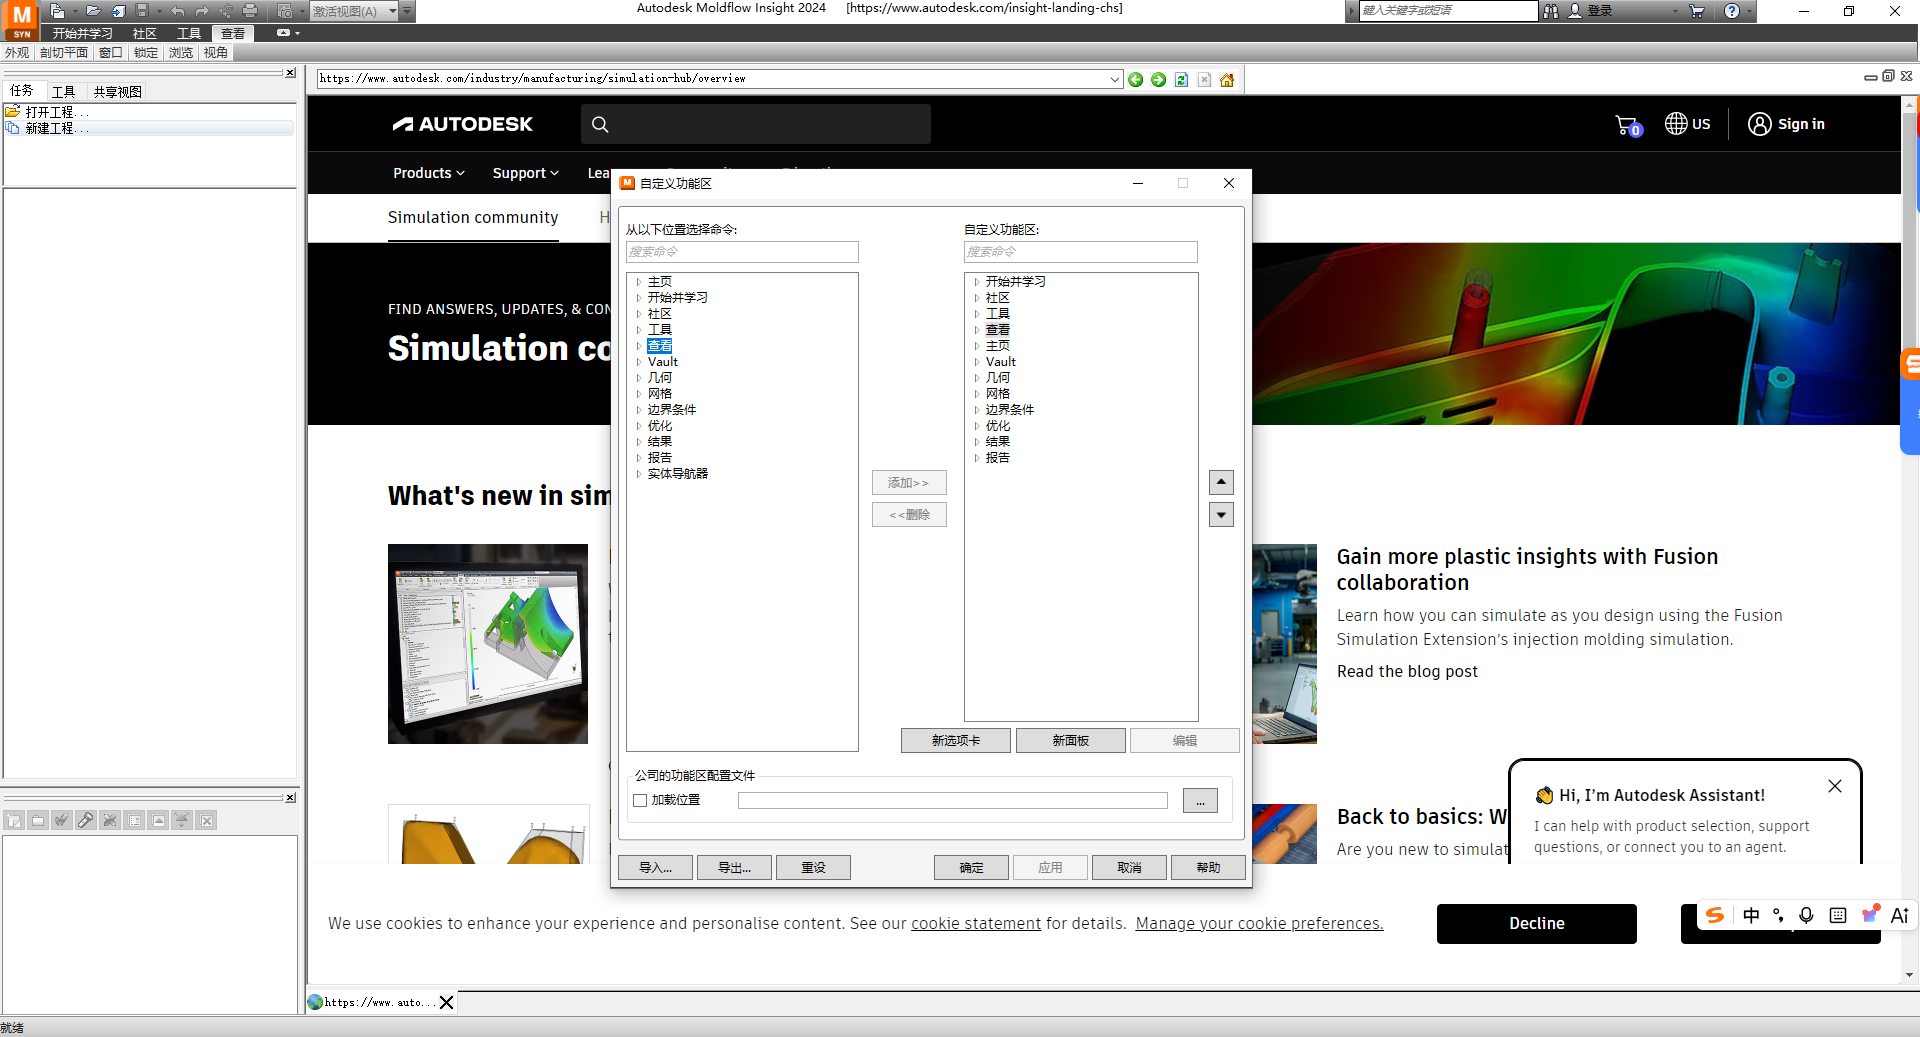Open the 激活视图(A) dropdown
Image resolution: width=1920 pixels, height=1037 pixels.
coord(393,11)
